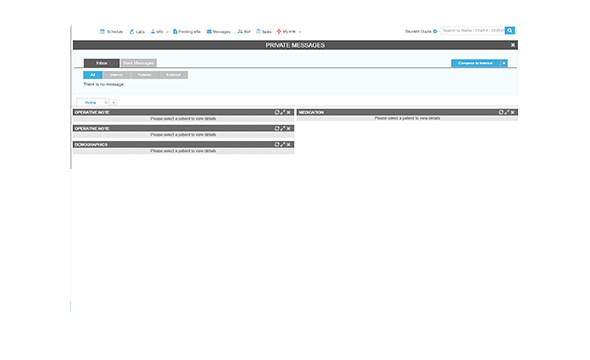Click the Compose to Internal button
Viewport: 590px width, 360px height.
(476, 63)
